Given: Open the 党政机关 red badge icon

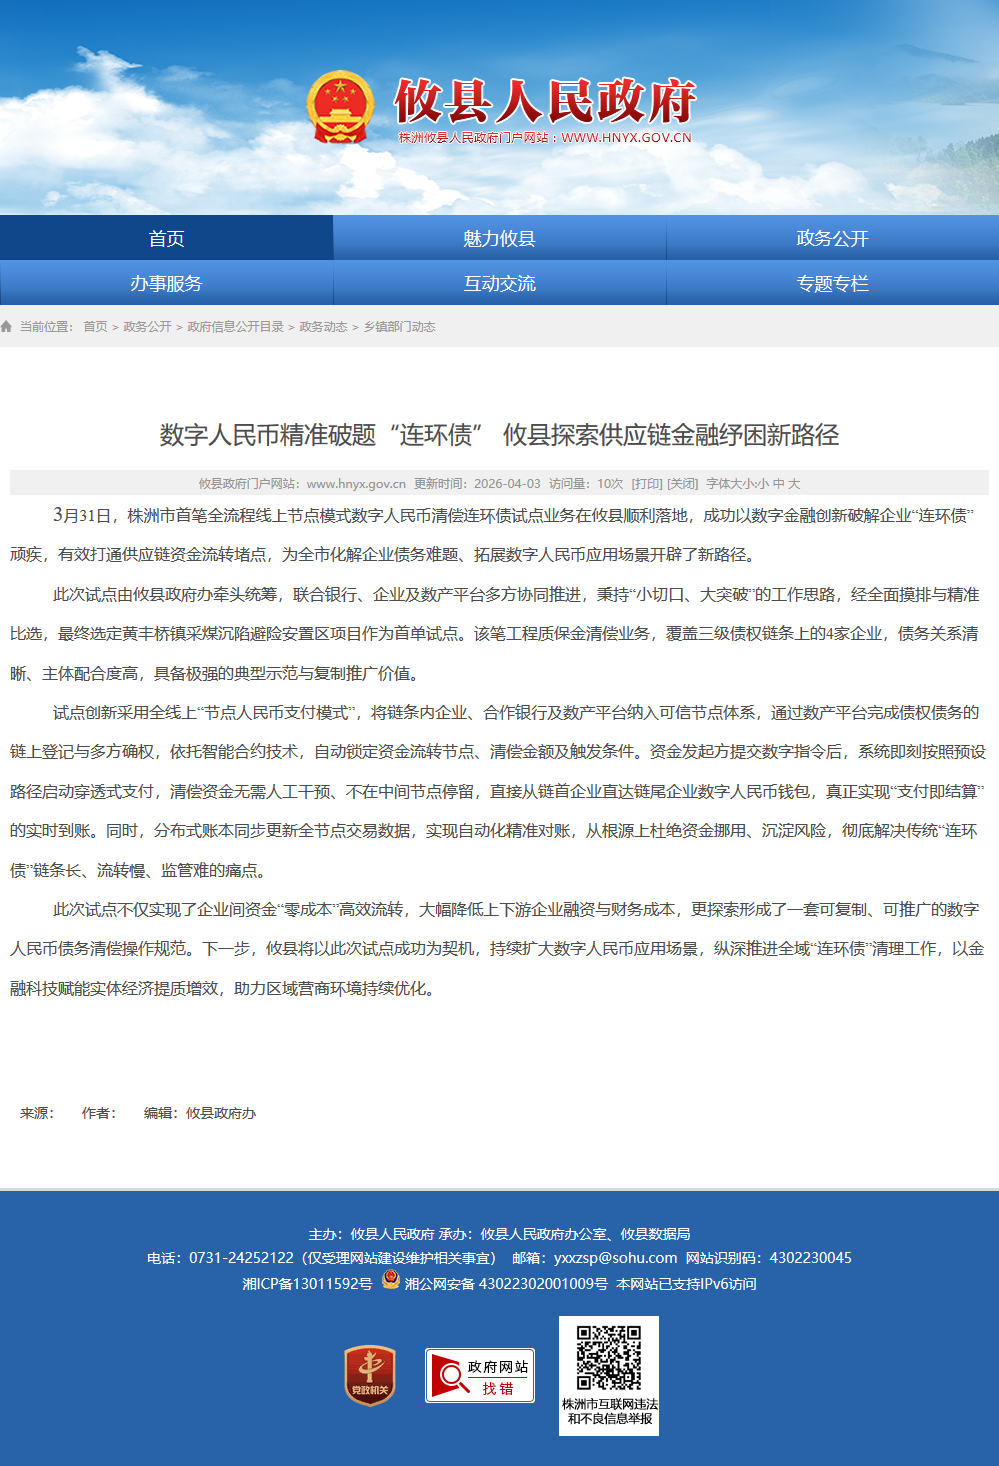Looking at the screenshot, I should (x=370, y=1375).
